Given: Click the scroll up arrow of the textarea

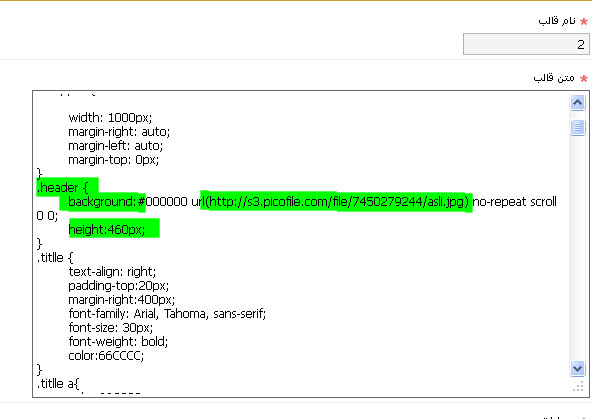Looking at the screenshot, I should (577, 103).
